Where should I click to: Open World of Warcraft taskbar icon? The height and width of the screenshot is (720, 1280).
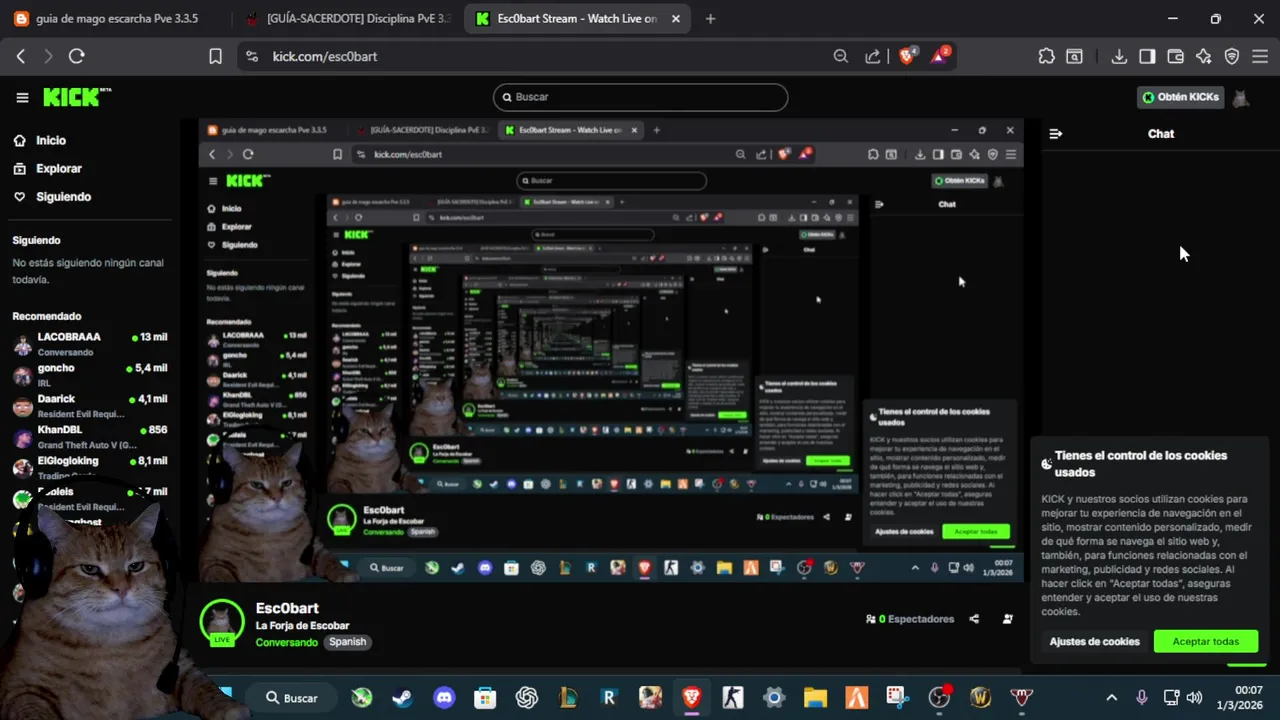tap(980, 697)
